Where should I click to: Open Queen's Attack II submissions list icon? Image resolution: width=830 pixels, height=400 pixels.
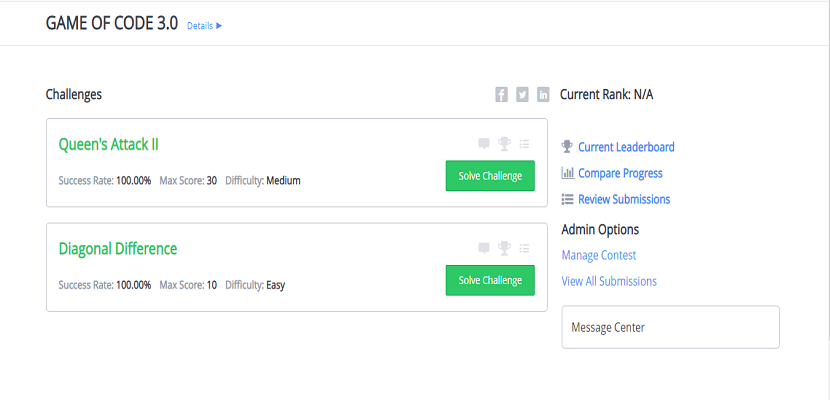pyautogui.click(x=524, y=144)
